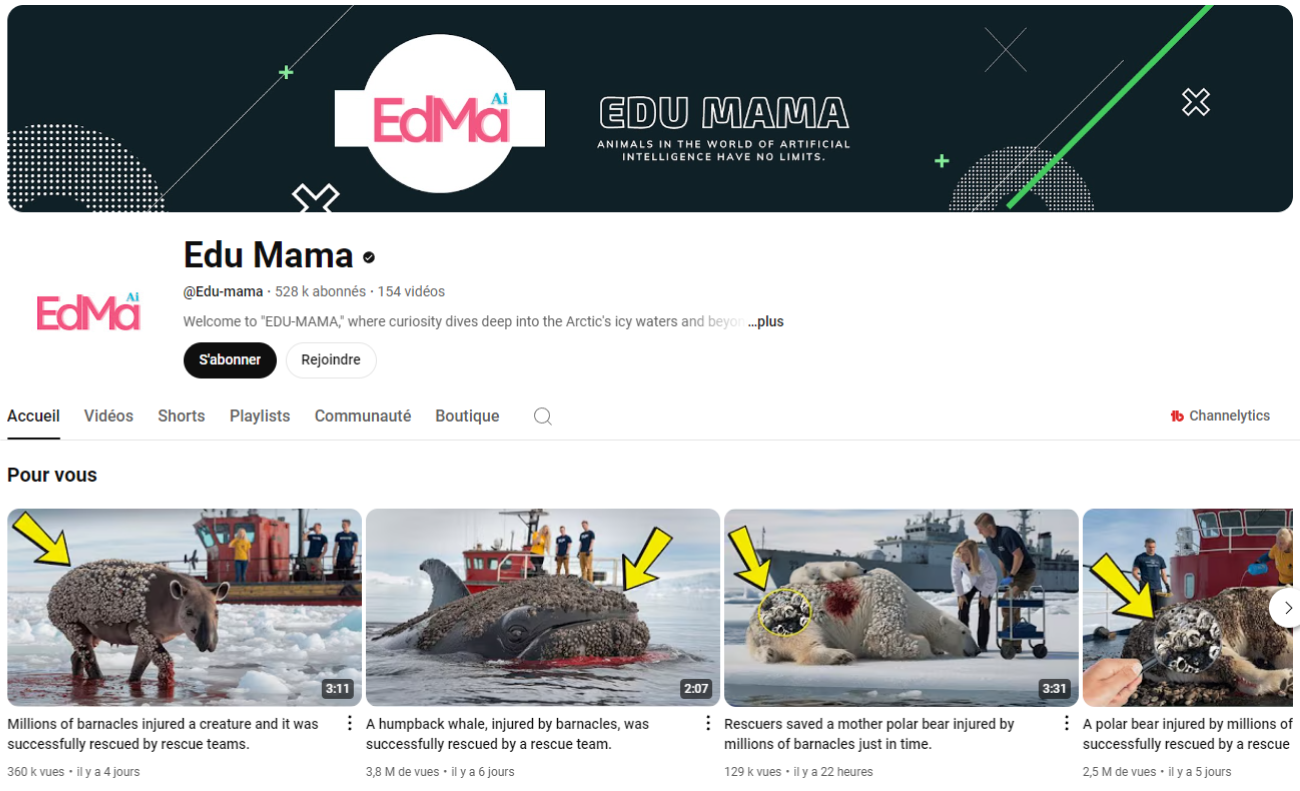The height and width of the screenshot is (791, 1300).
Task: Open the Shorts tab
Action: pyautogui.click(x=181, y=416)
